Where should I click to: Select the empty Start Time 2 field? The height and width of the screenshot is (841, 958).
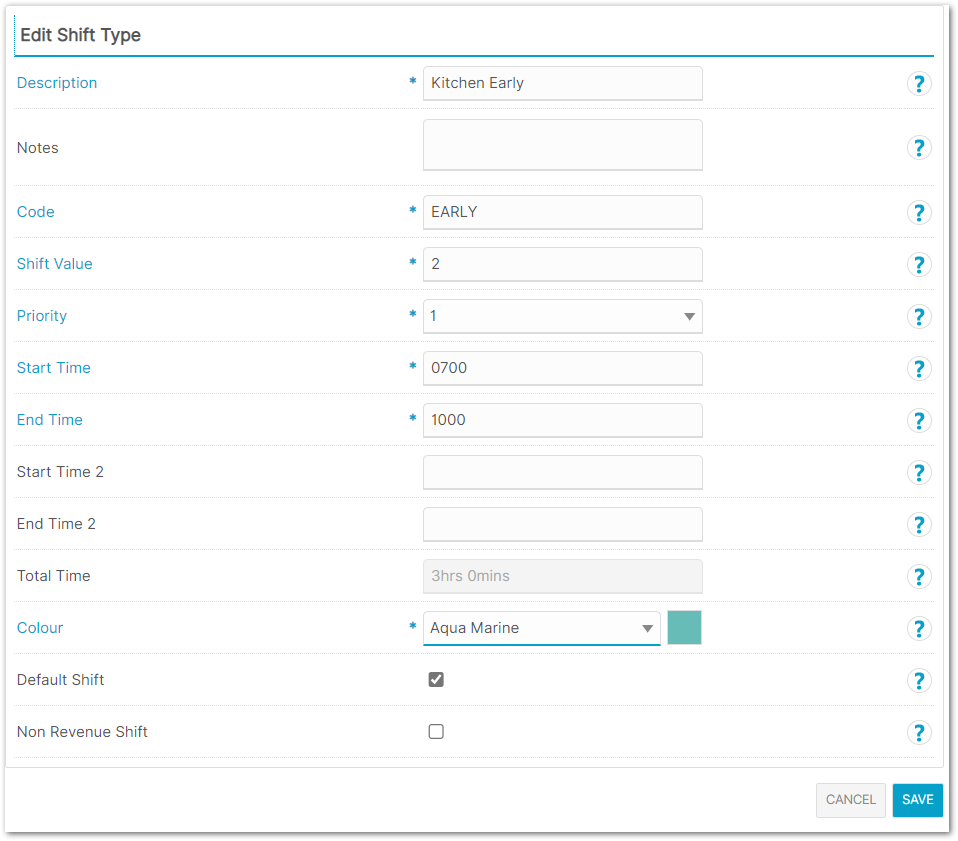click(x=562, y=472)
